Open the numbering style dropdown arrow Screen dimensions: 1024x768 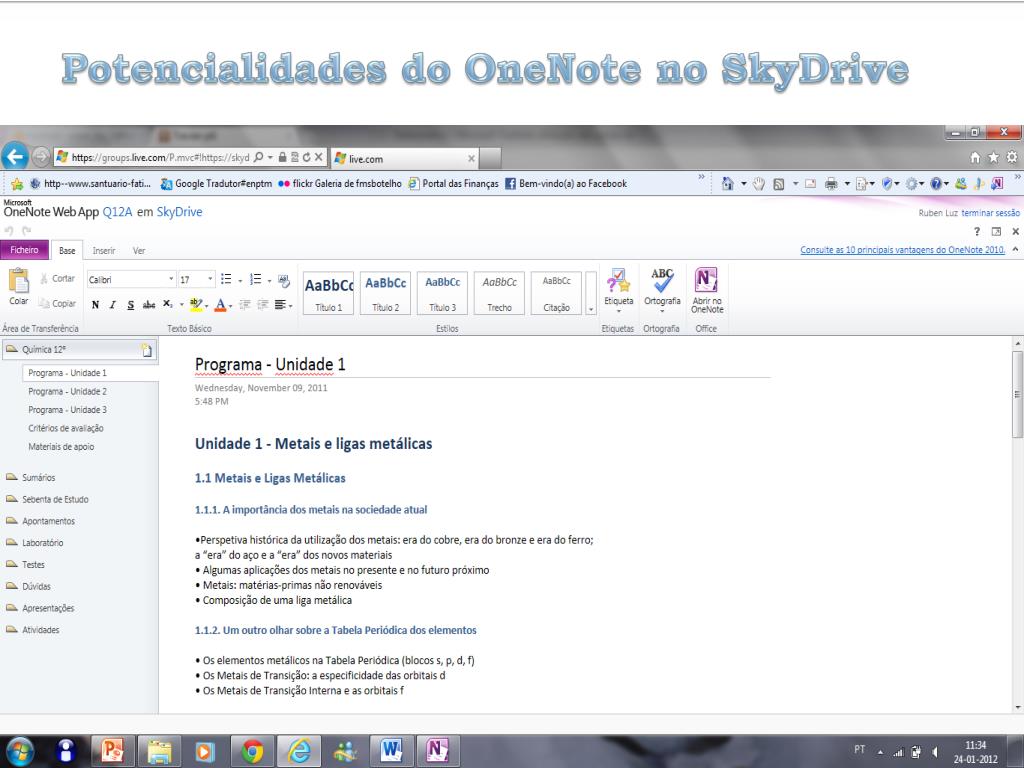[269, 281]
